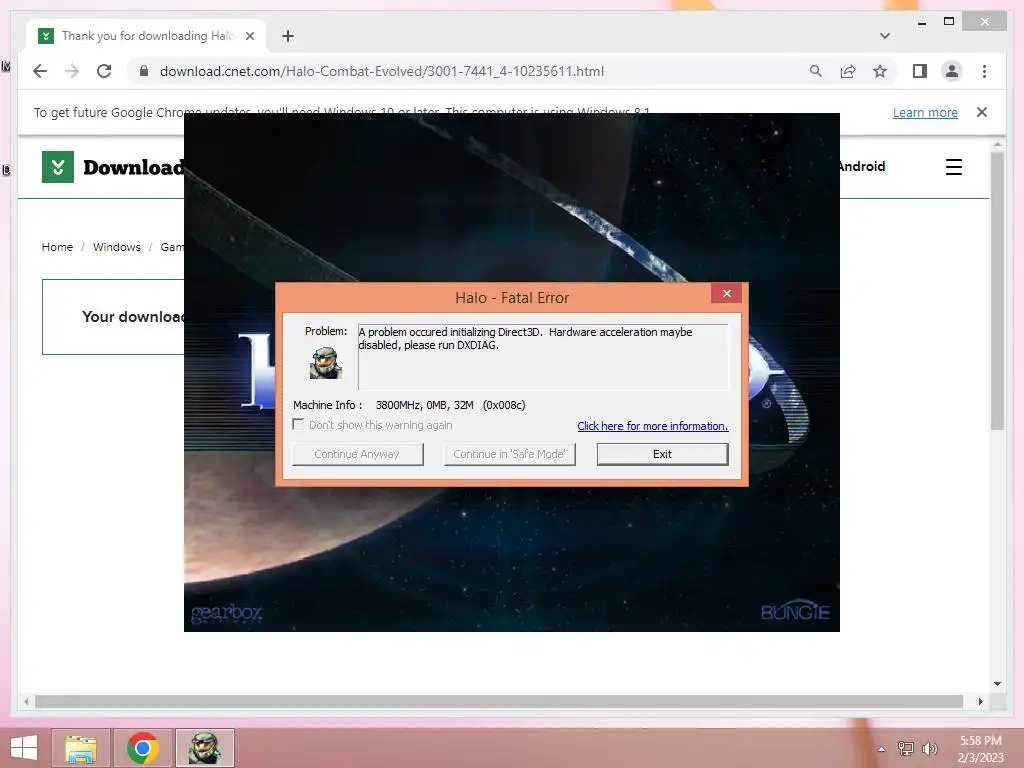Click the vertical scrollbar thumb
The width and height of the screenshot is (1024, 768).
[997, 291]
